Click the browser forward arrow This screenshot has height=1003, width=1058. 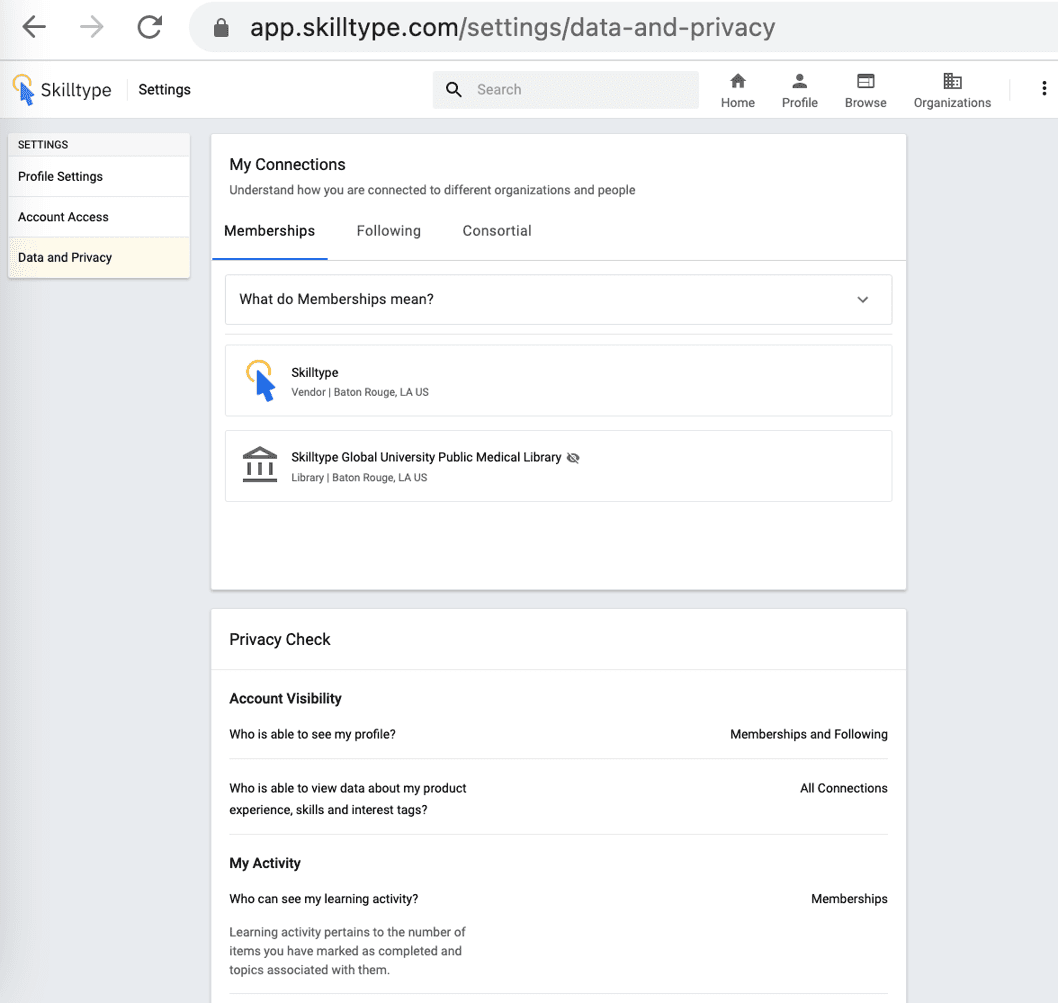click(x=92, y=27)
